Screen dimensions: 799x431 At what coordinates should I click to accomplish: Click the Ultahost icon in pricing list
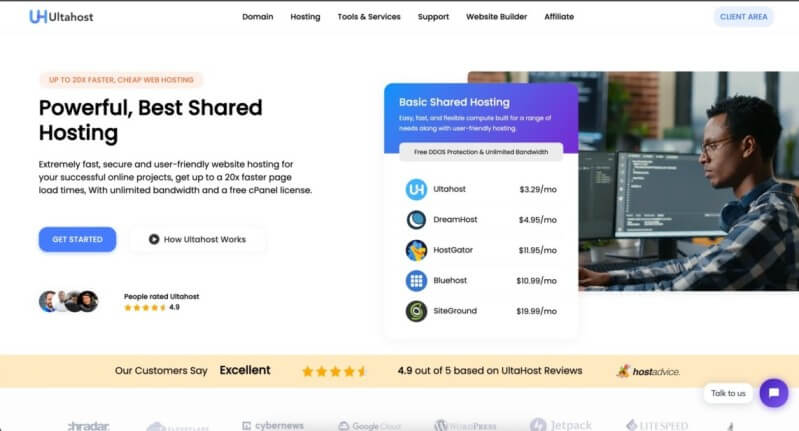point(416,189)
